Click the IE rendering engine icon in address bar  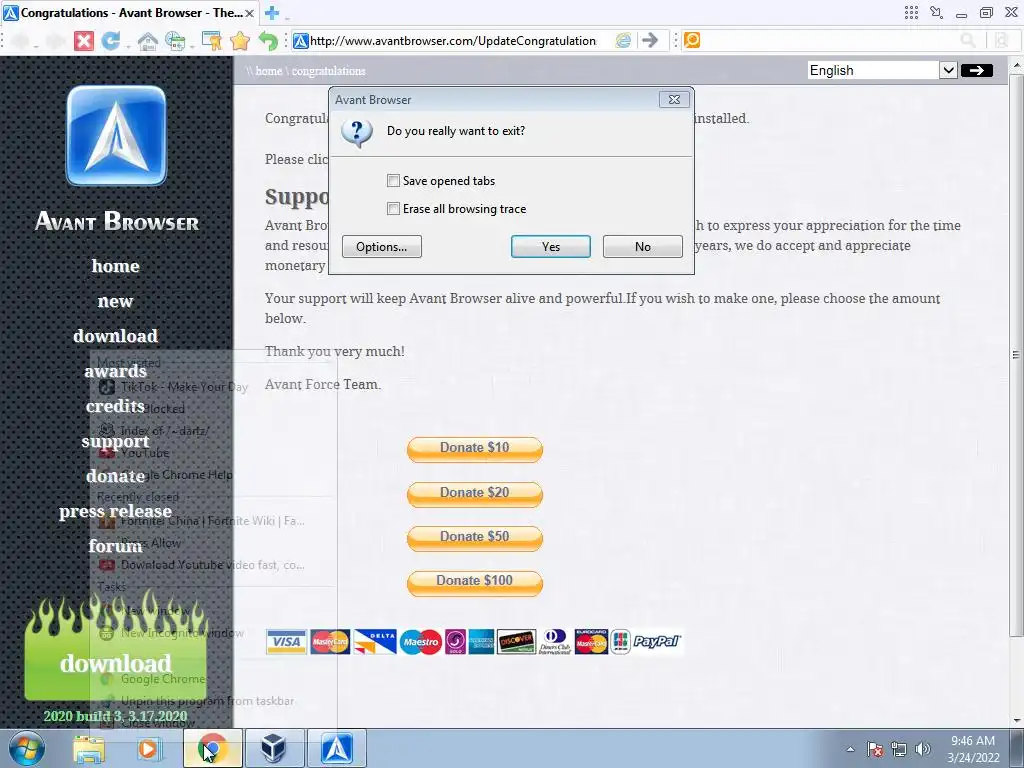click(x=623, y=40)
